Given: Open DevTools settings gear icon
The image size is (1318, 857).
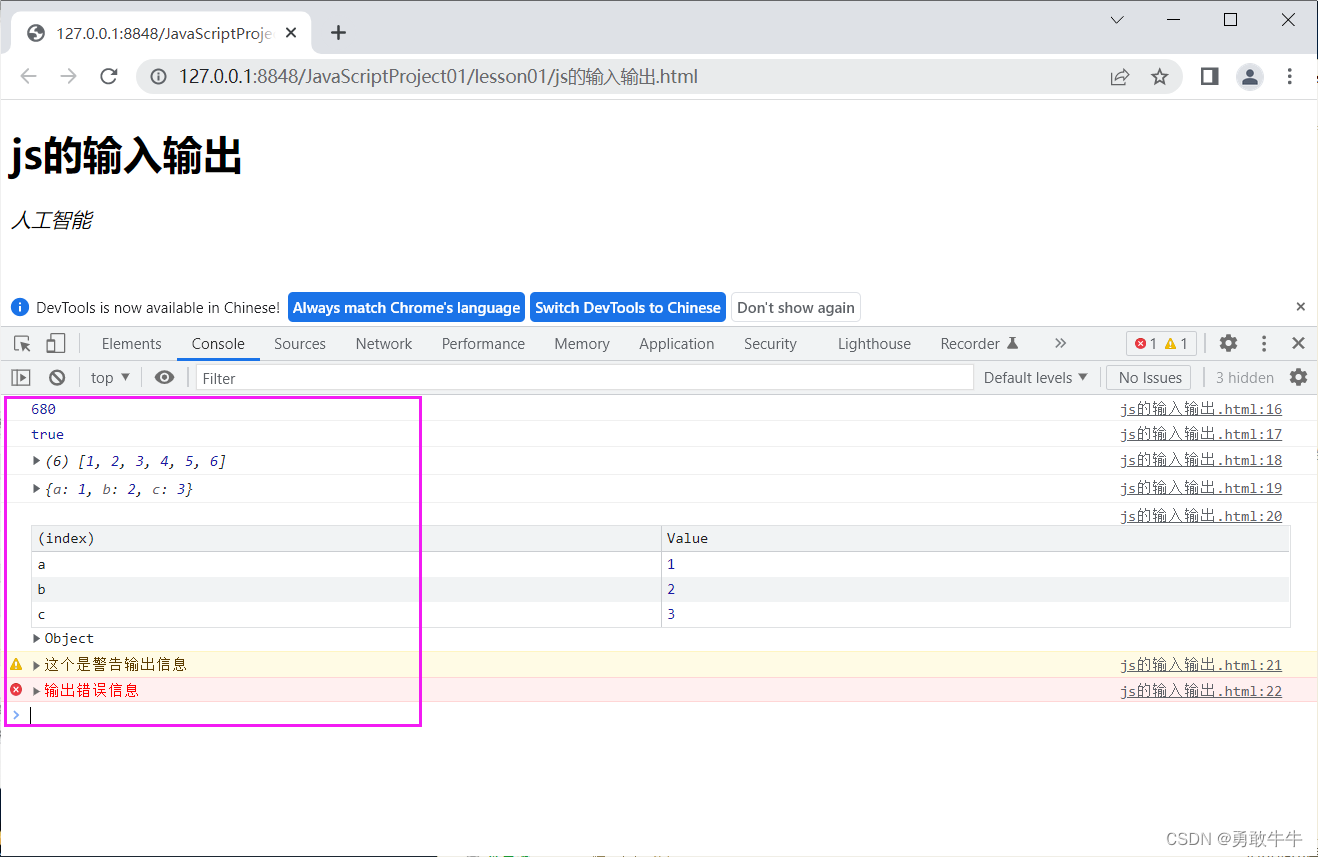Looking at the screenshot, I should [1228, 343].
